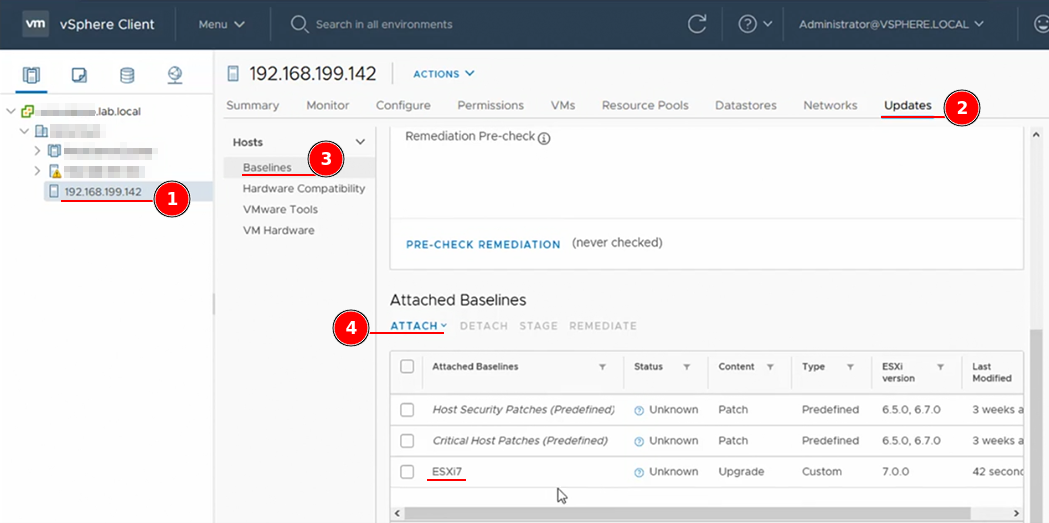The height and width of the screenshot is (523, 1049).
Task: Collapse the lab.local vCenter tree node
Action: (x=10, y=111)
